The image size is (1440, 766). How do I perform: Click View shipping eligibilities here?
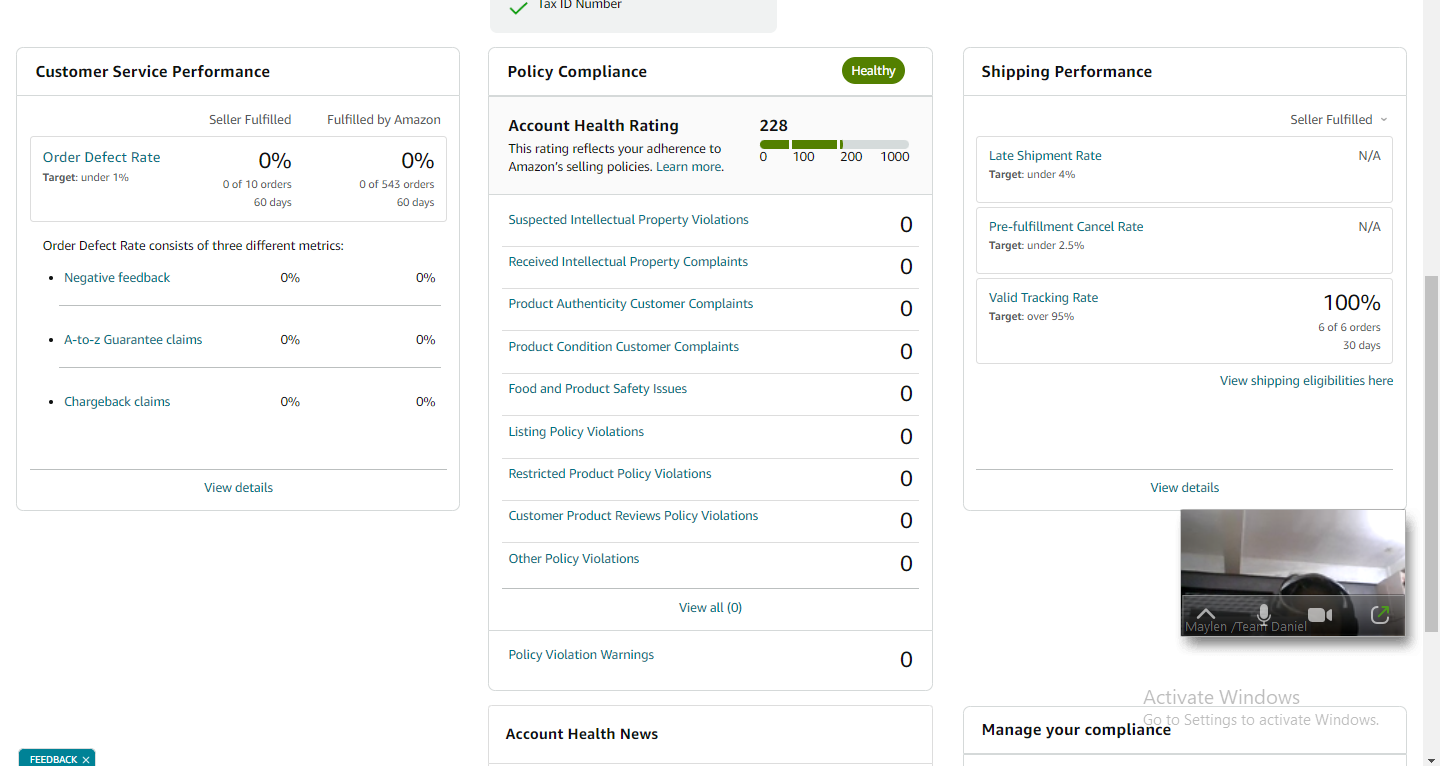click(x=1306, y=381)
